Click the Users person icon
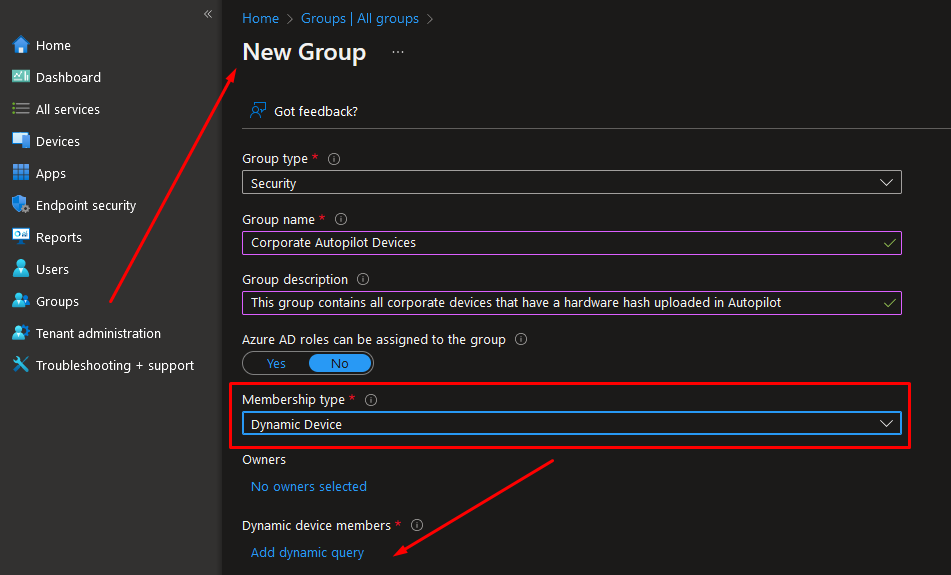Viewport: 951px width, 575px height. tap(21, 268)
